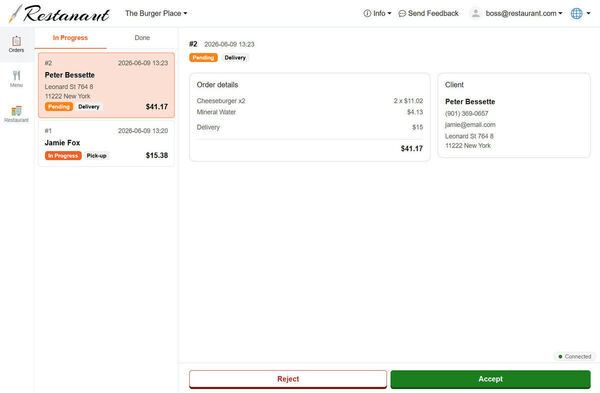Open the Orders sidebar icon
This screenshot has height=393, width=600.
16,44
